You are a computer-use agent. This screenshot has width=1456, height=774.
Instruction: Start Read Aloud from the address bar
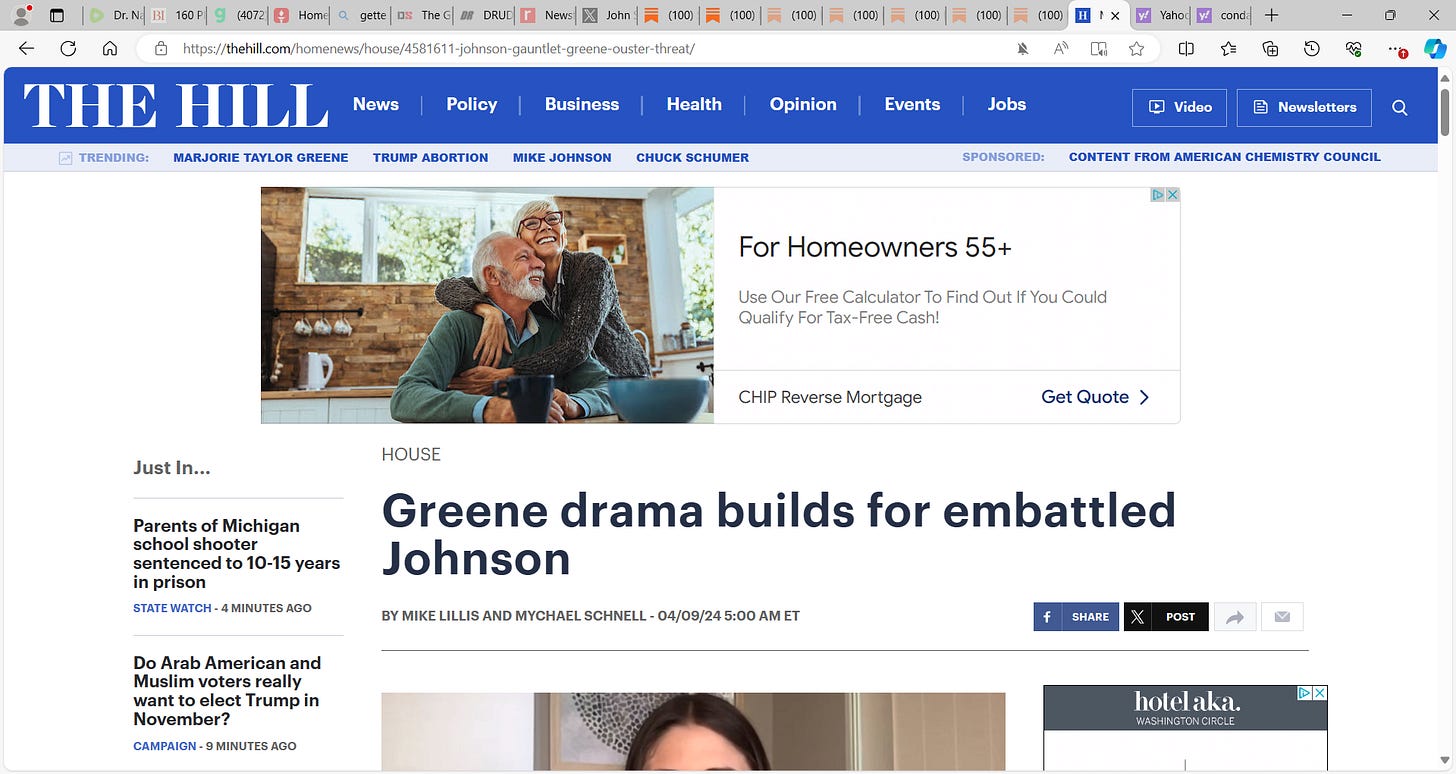click(x=1061, y=48)
